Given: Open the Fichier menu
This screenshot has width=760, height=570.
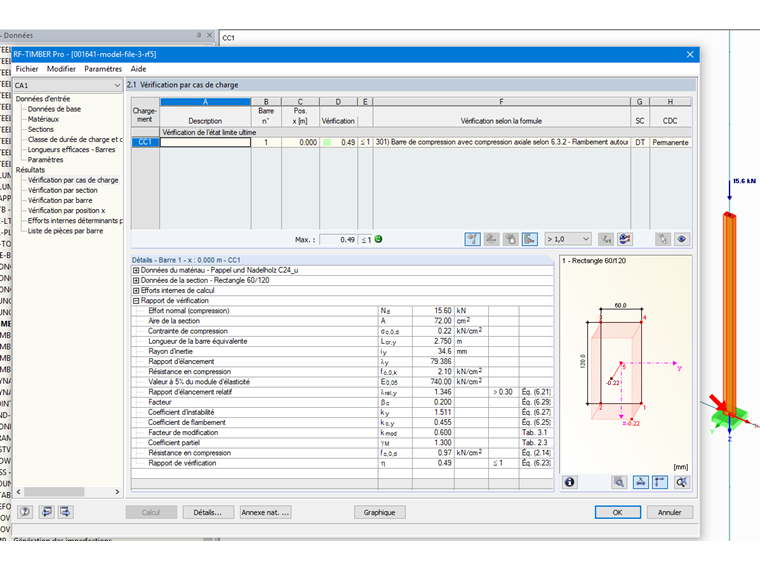Looking at the screenshot, I should 27,69.
